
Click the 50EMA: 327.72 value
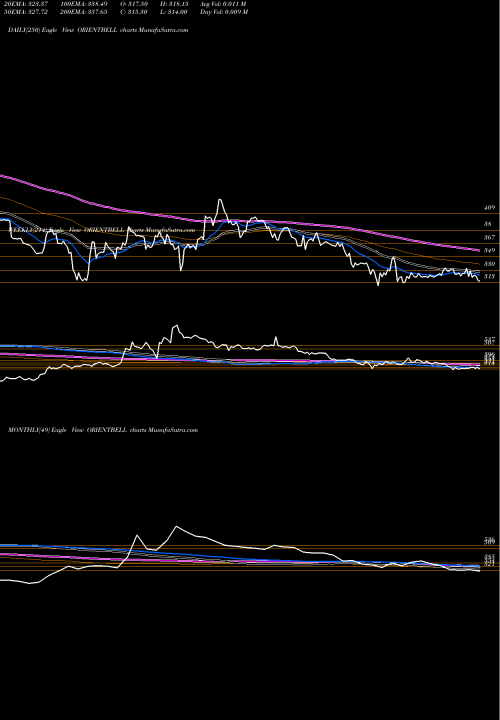[27, 12]
